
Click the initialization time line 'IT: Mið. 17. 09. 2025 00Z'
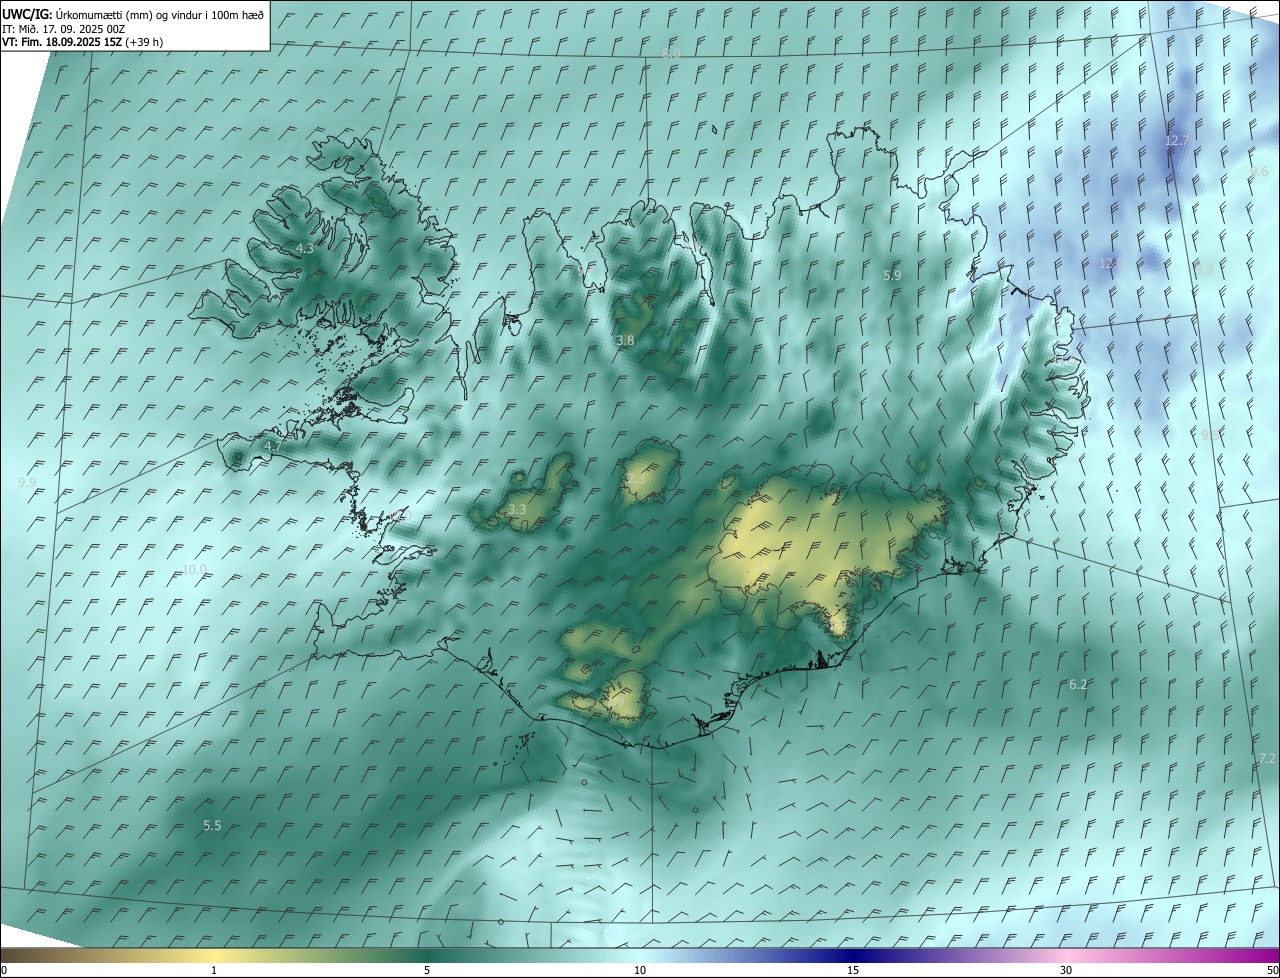pyautogui.click(x=63, y=28)
